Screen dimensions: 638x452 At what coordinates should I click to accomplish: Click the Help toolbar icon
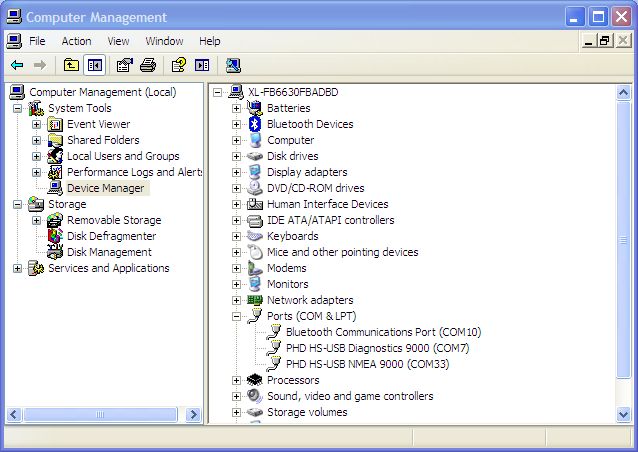178,65
